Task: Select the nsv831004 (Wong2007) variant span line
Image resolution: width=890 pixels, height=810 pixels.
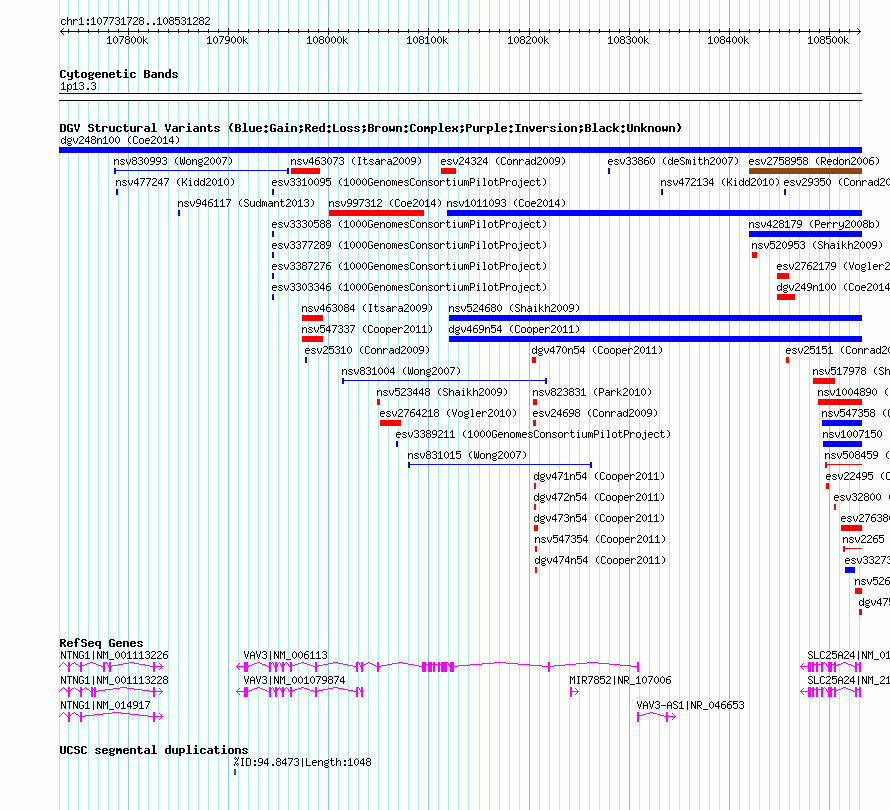Action: (x=444, y=381)
